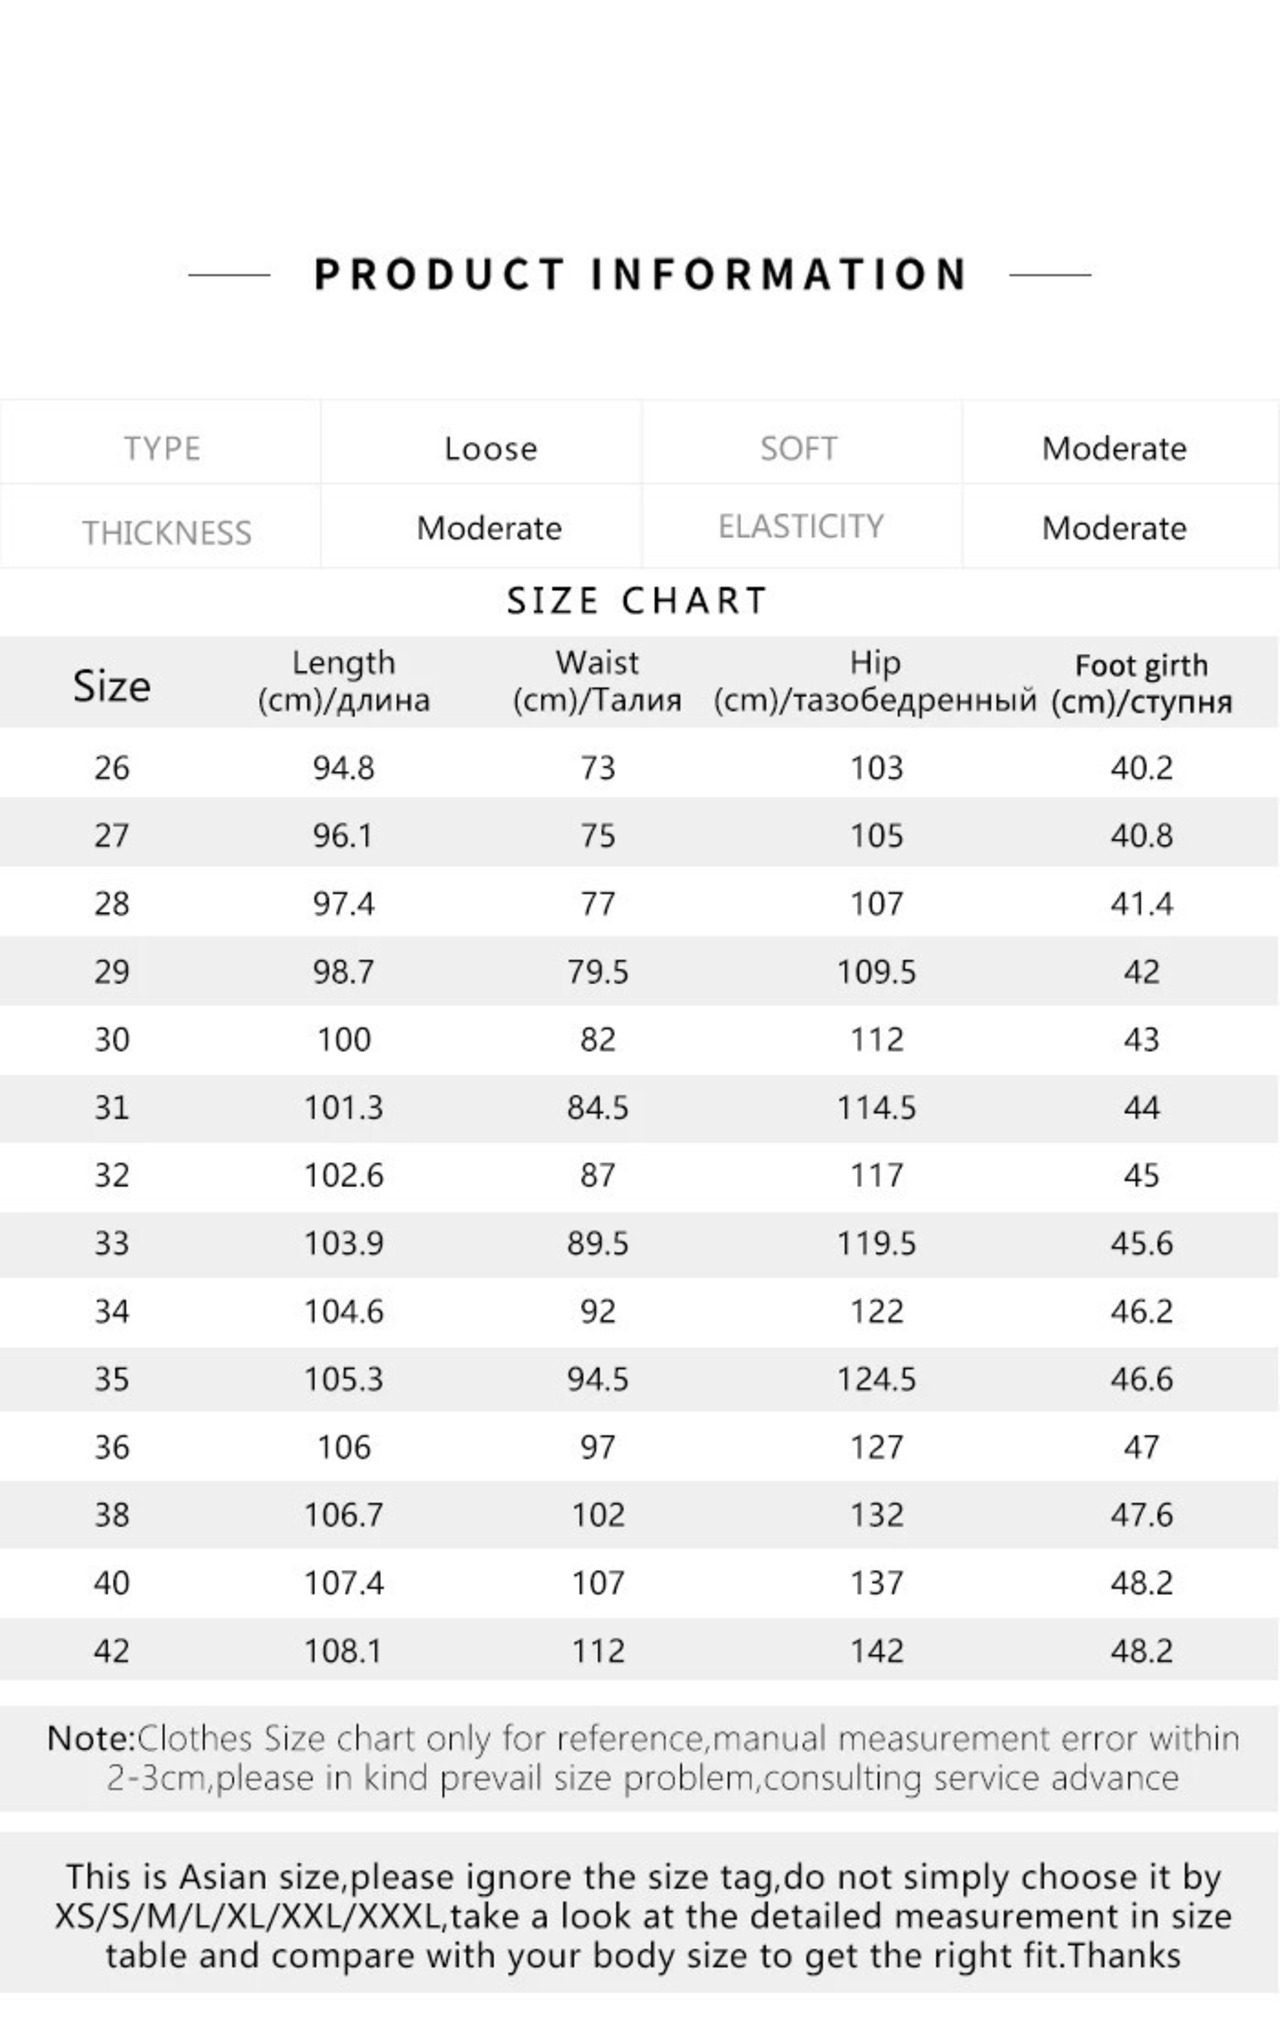The width and height of the screenshot is (1280, 2024).
Task: Click size 42 row label
Action: 112,1652
